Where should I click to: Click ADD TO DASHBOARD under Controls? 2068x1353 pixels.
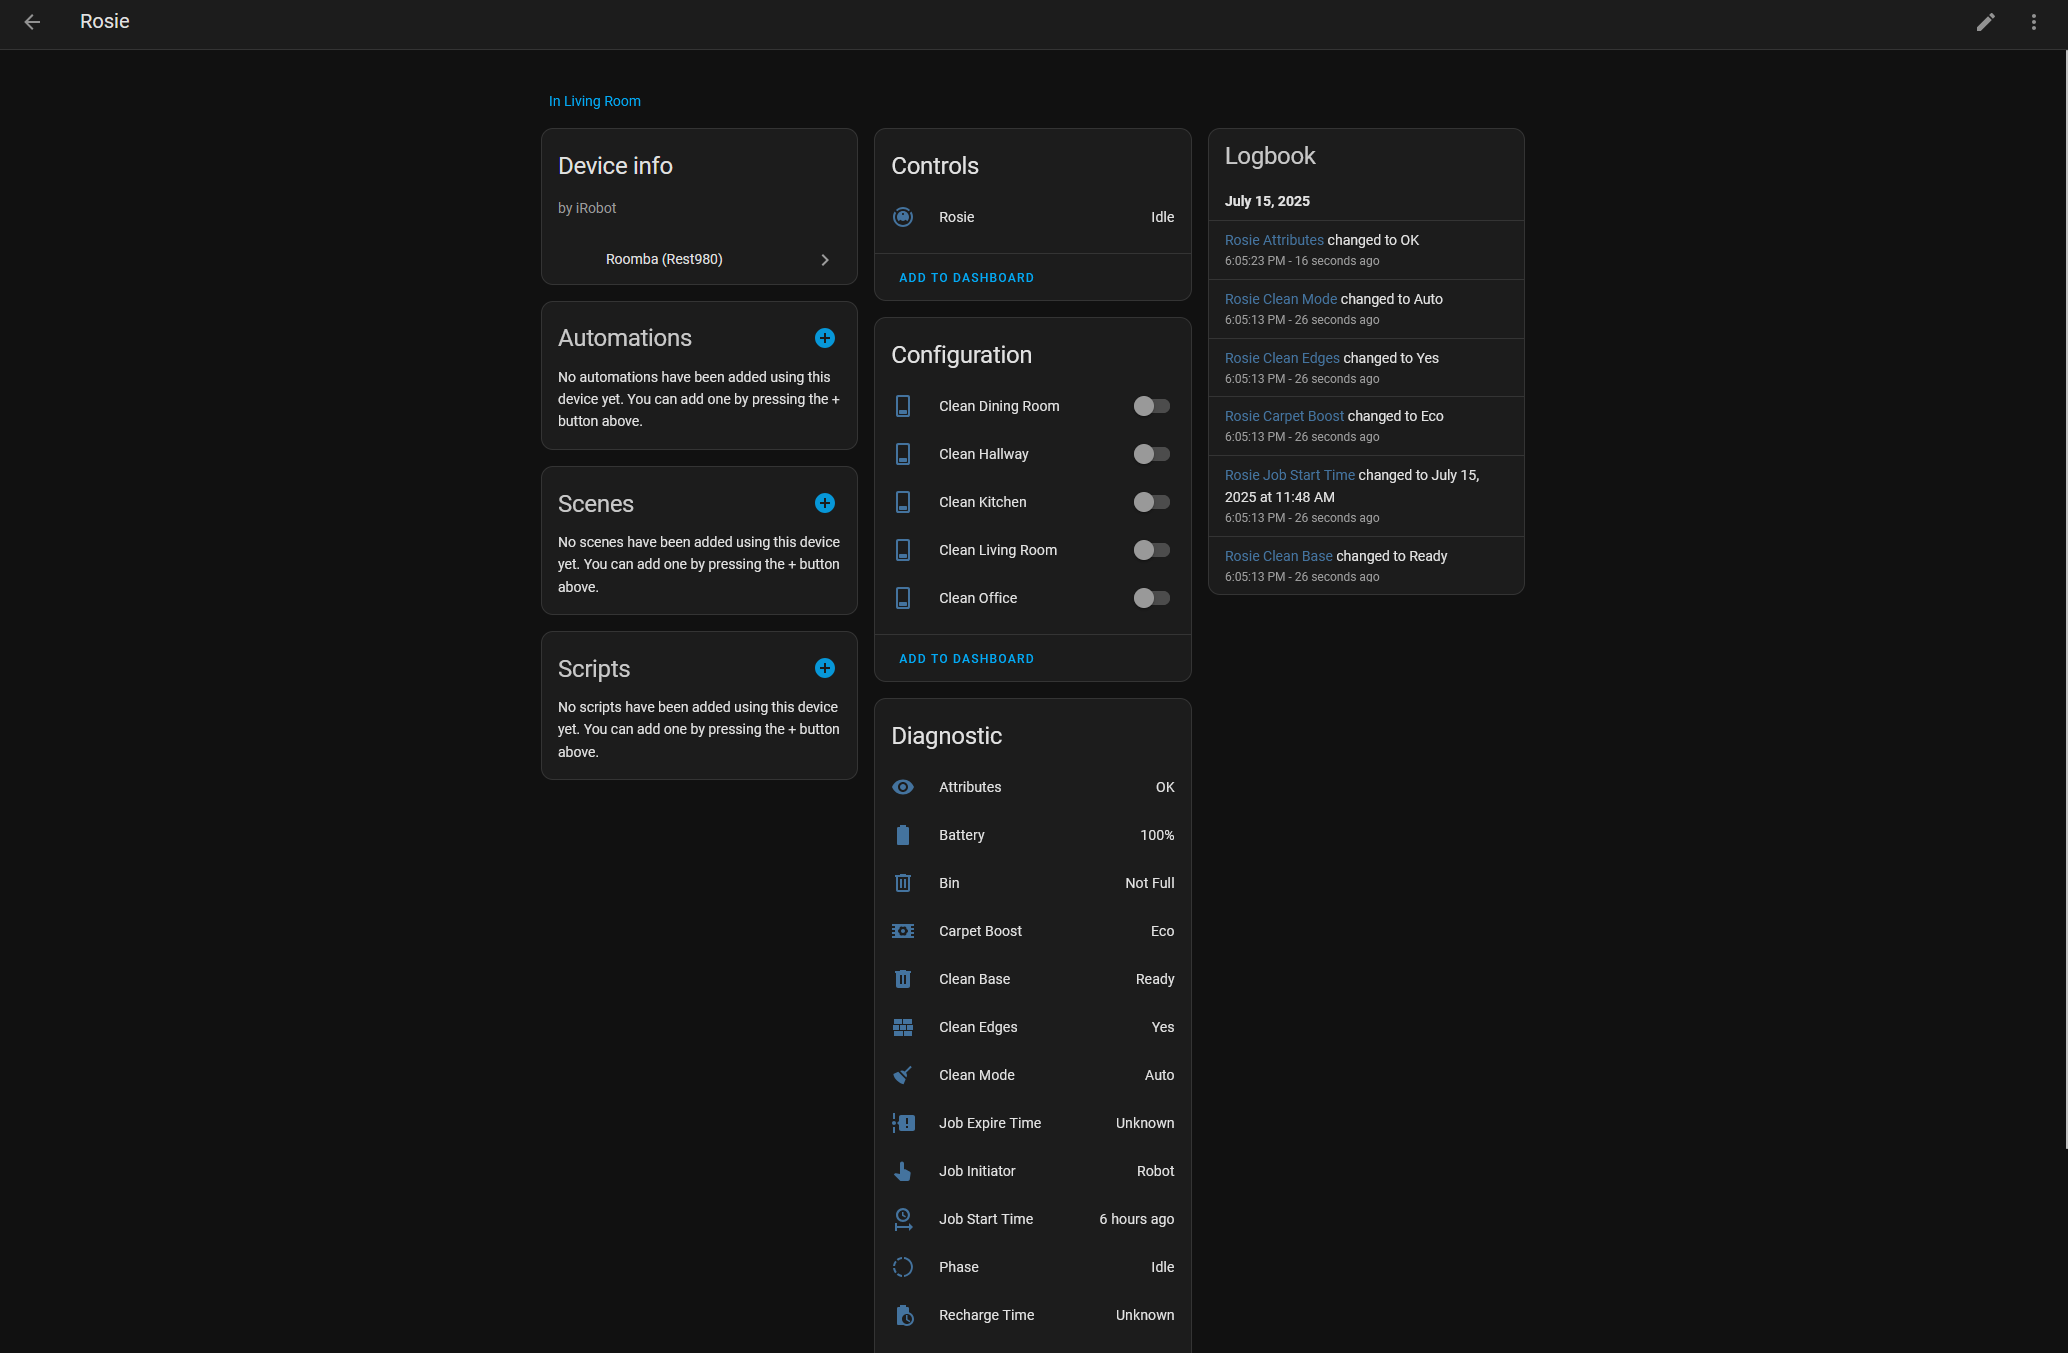(x=966, y=277)
